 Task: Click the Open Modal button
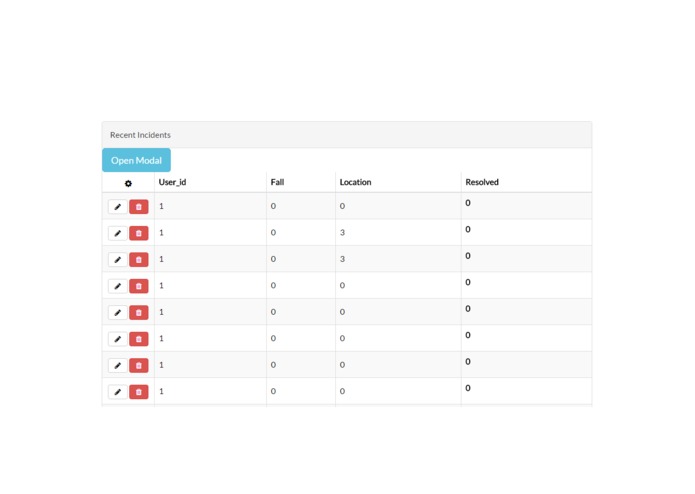pyautogui.click(x=136, y=160)
